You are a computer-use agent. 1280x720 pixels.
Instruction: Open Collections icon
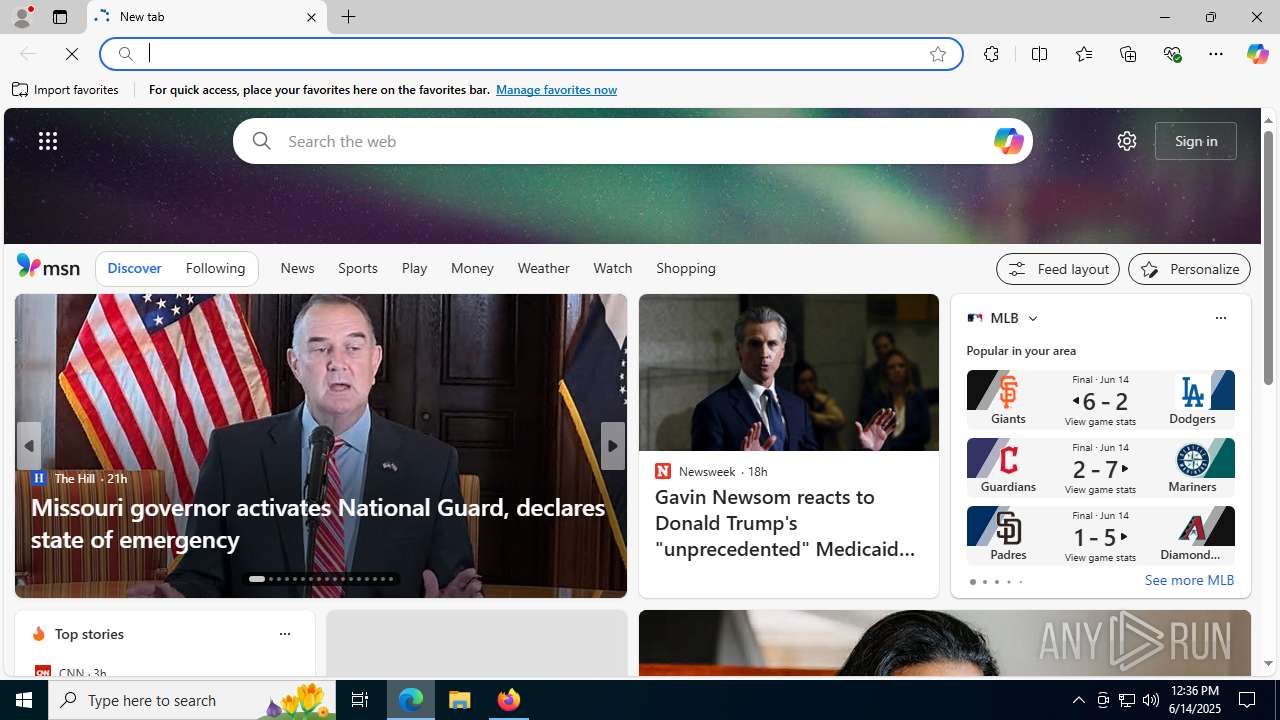pos(1128,54)
